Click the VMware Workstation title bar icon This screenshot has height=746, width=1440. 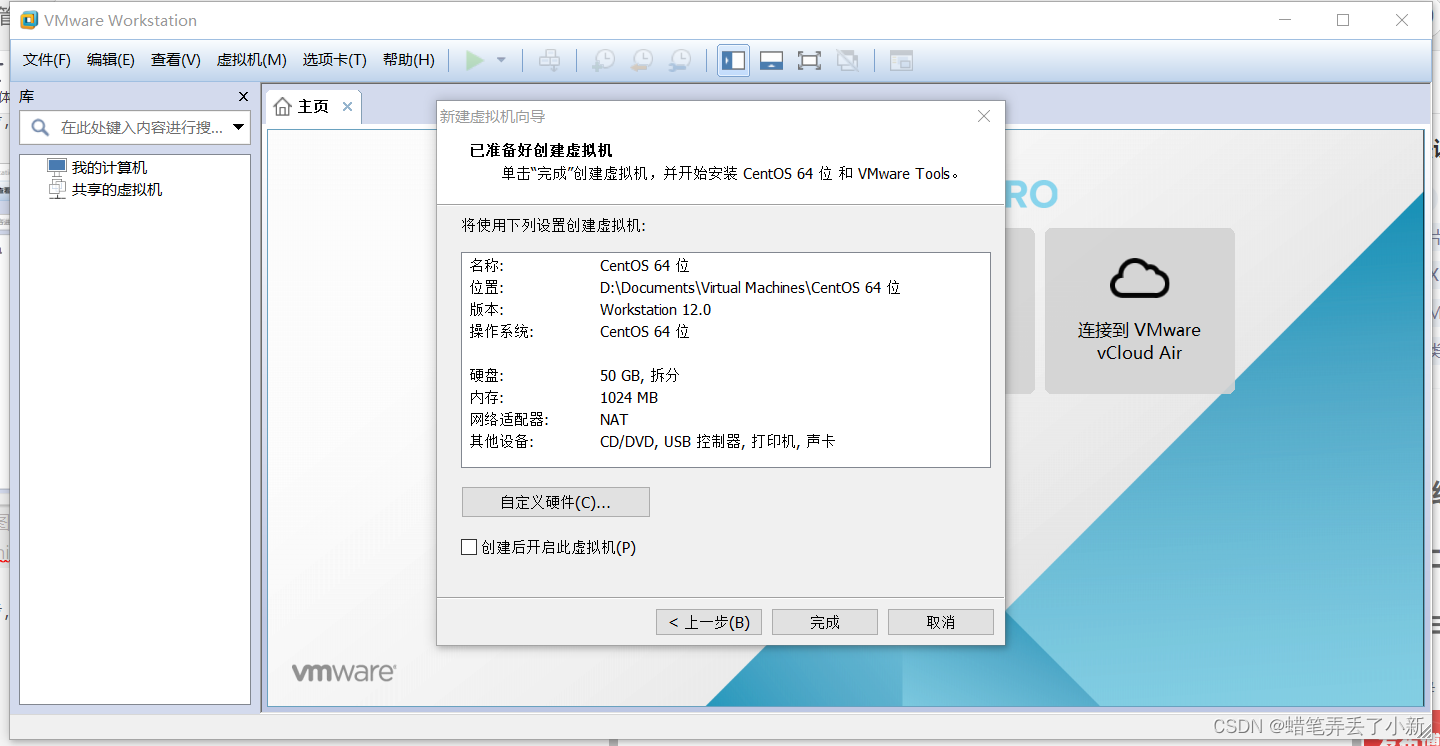pyautogui.click(x=29, y=20)
